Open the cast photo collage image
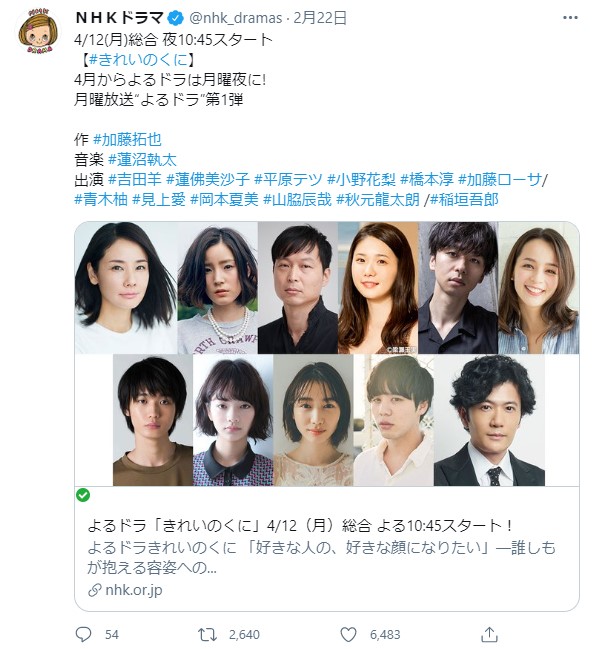 327,354
